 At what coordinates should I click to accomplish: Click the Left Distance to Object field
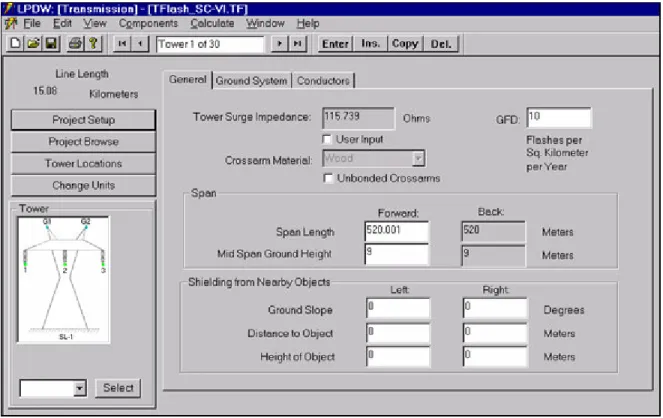[398, 333]
